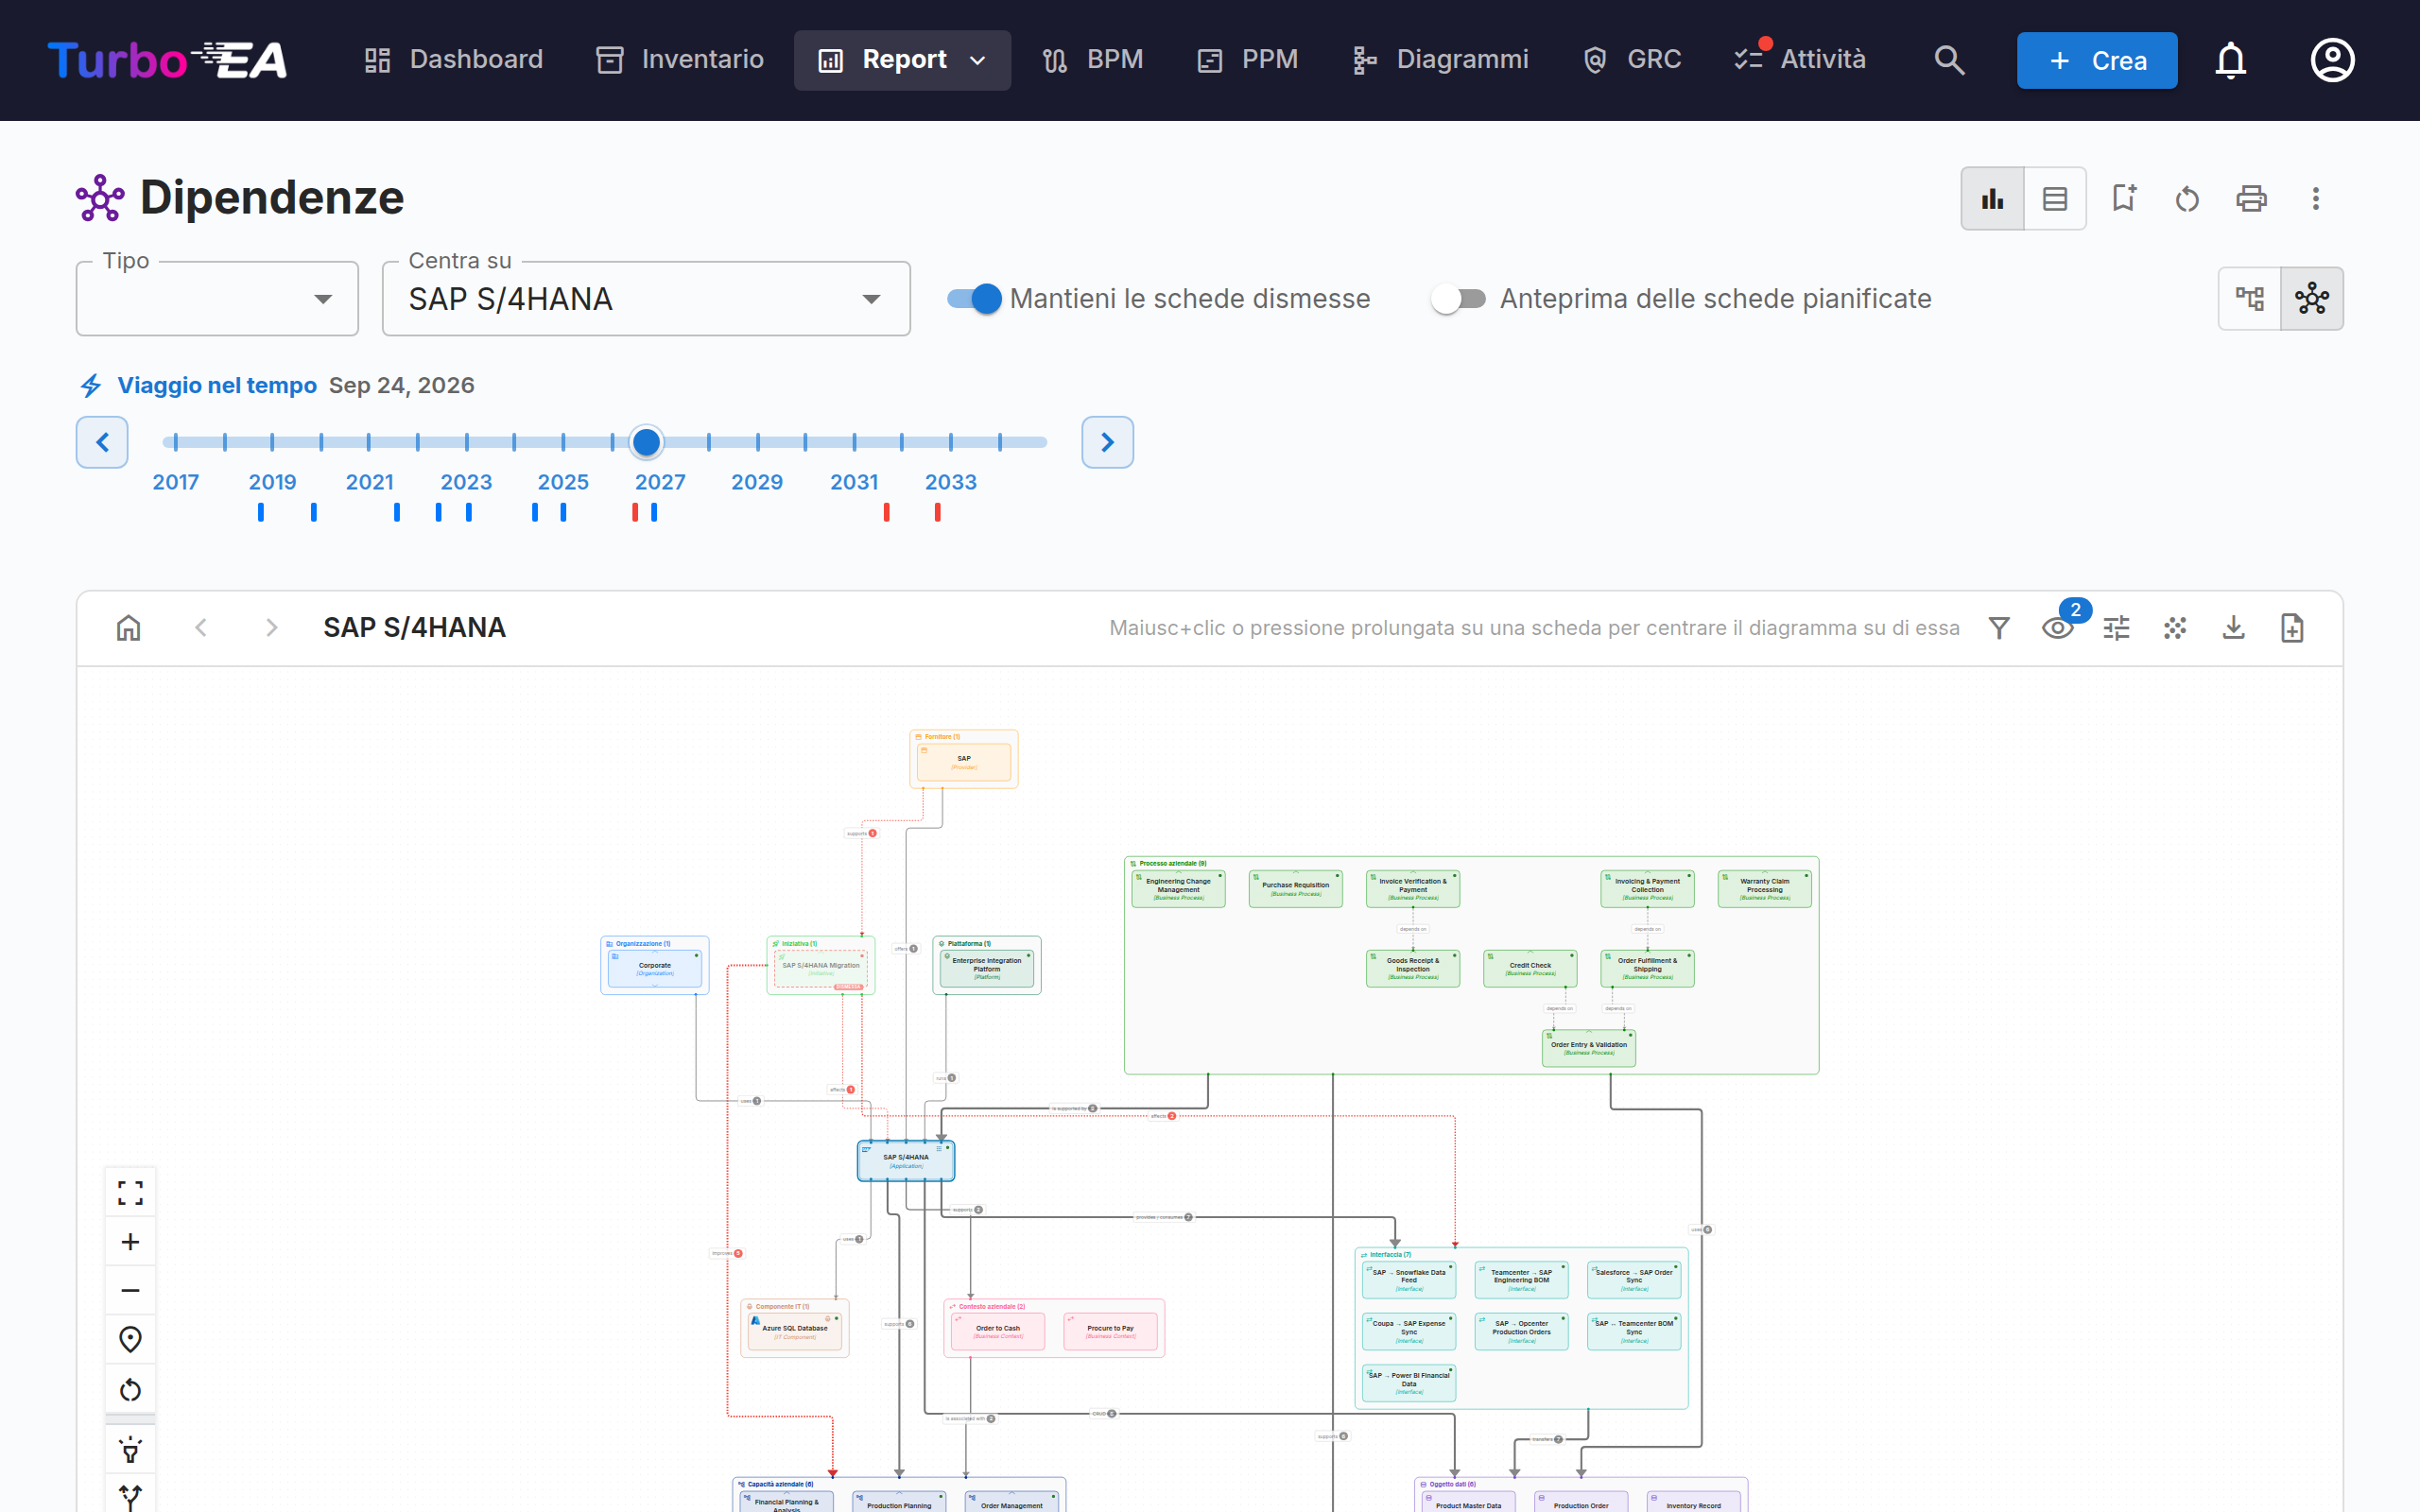
Task: Open the Diagrammi menu item
Action: coord(1440,60)
